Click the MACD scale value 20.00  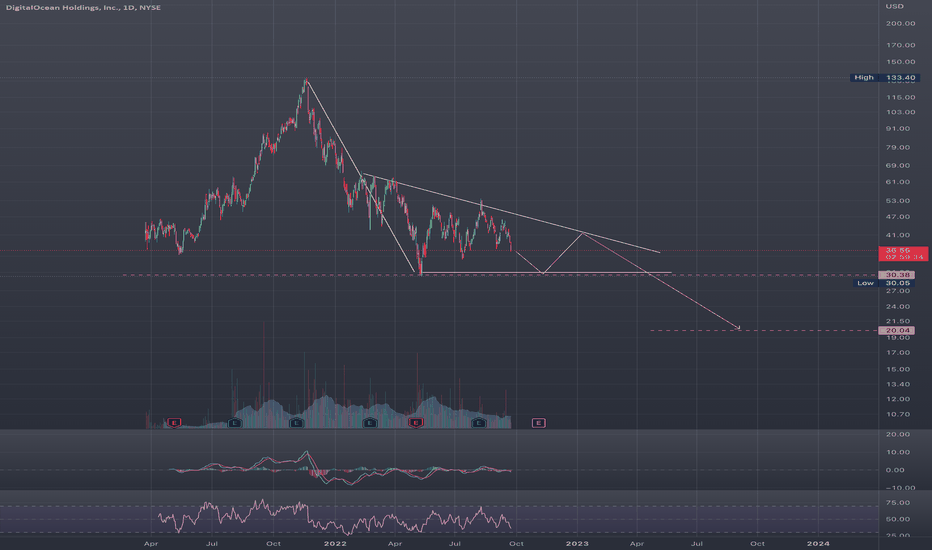[x=898, y=434]
